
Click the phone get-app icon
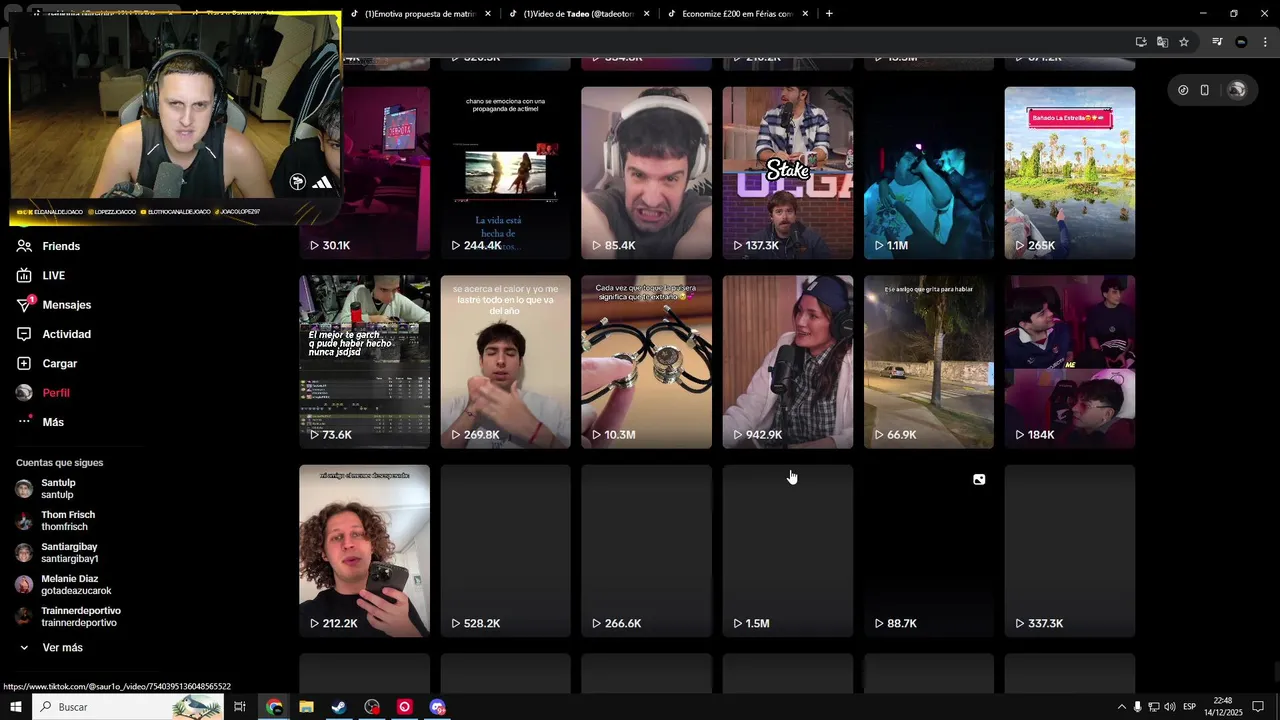tap(1205, 90)
